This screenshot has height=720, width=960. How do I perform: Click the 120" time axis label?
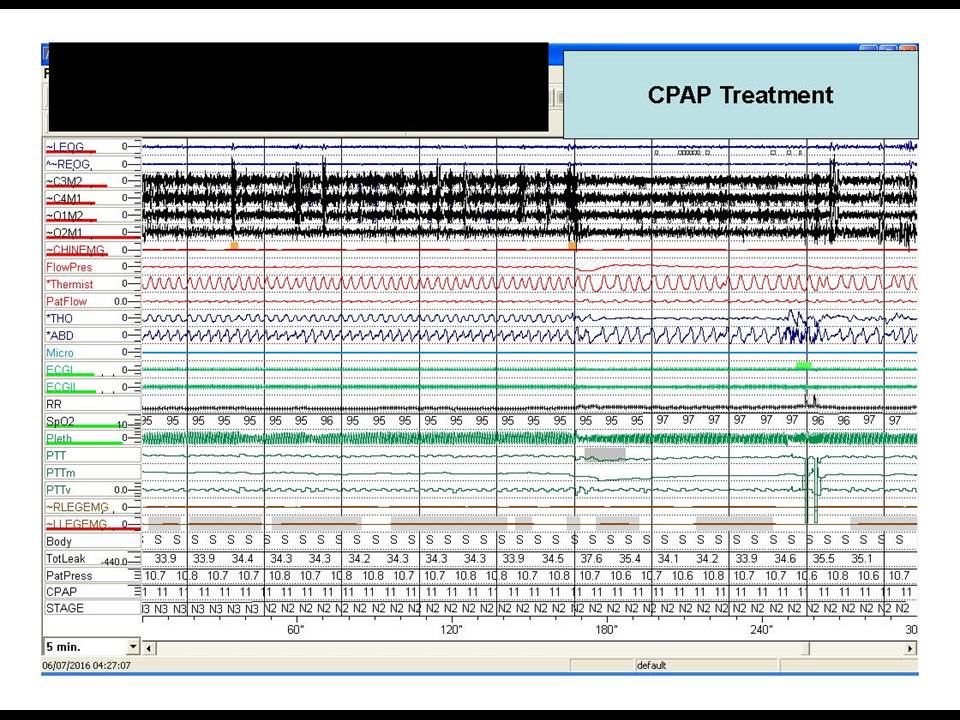pos(451,629)
